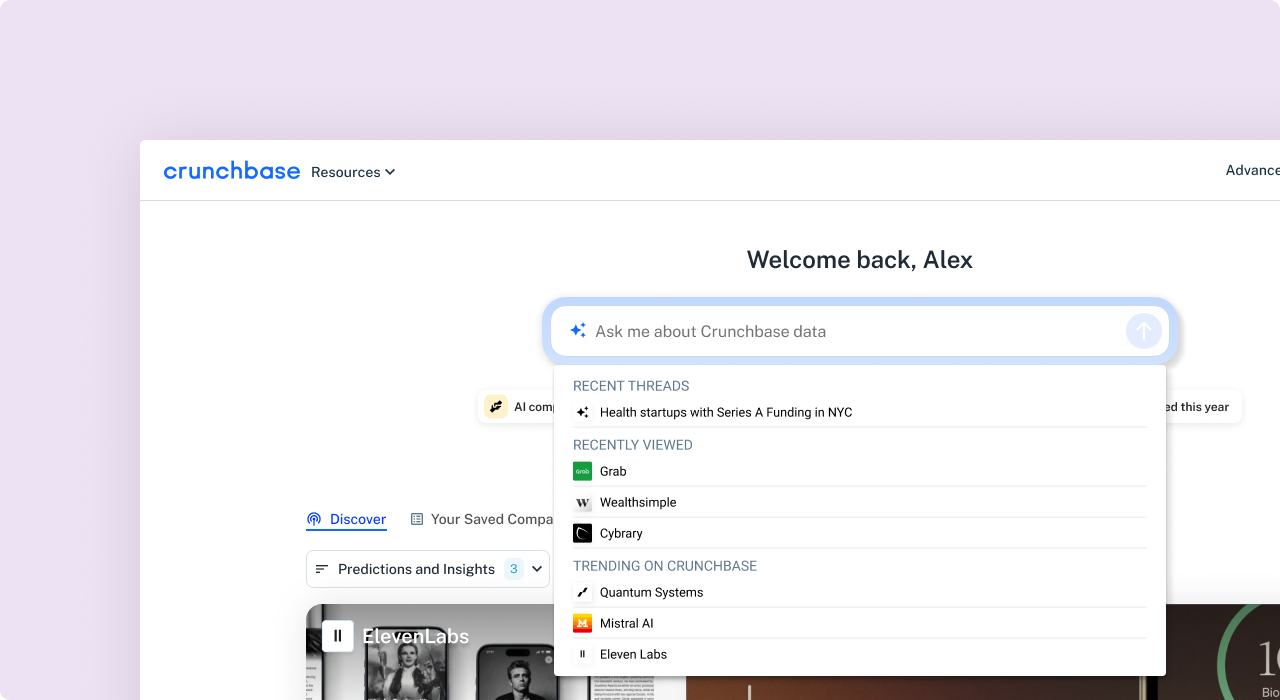Click the black Cybrary logo icon
Image resolution: width=1280 pixels, height=700 pixels.
(582, 533)
